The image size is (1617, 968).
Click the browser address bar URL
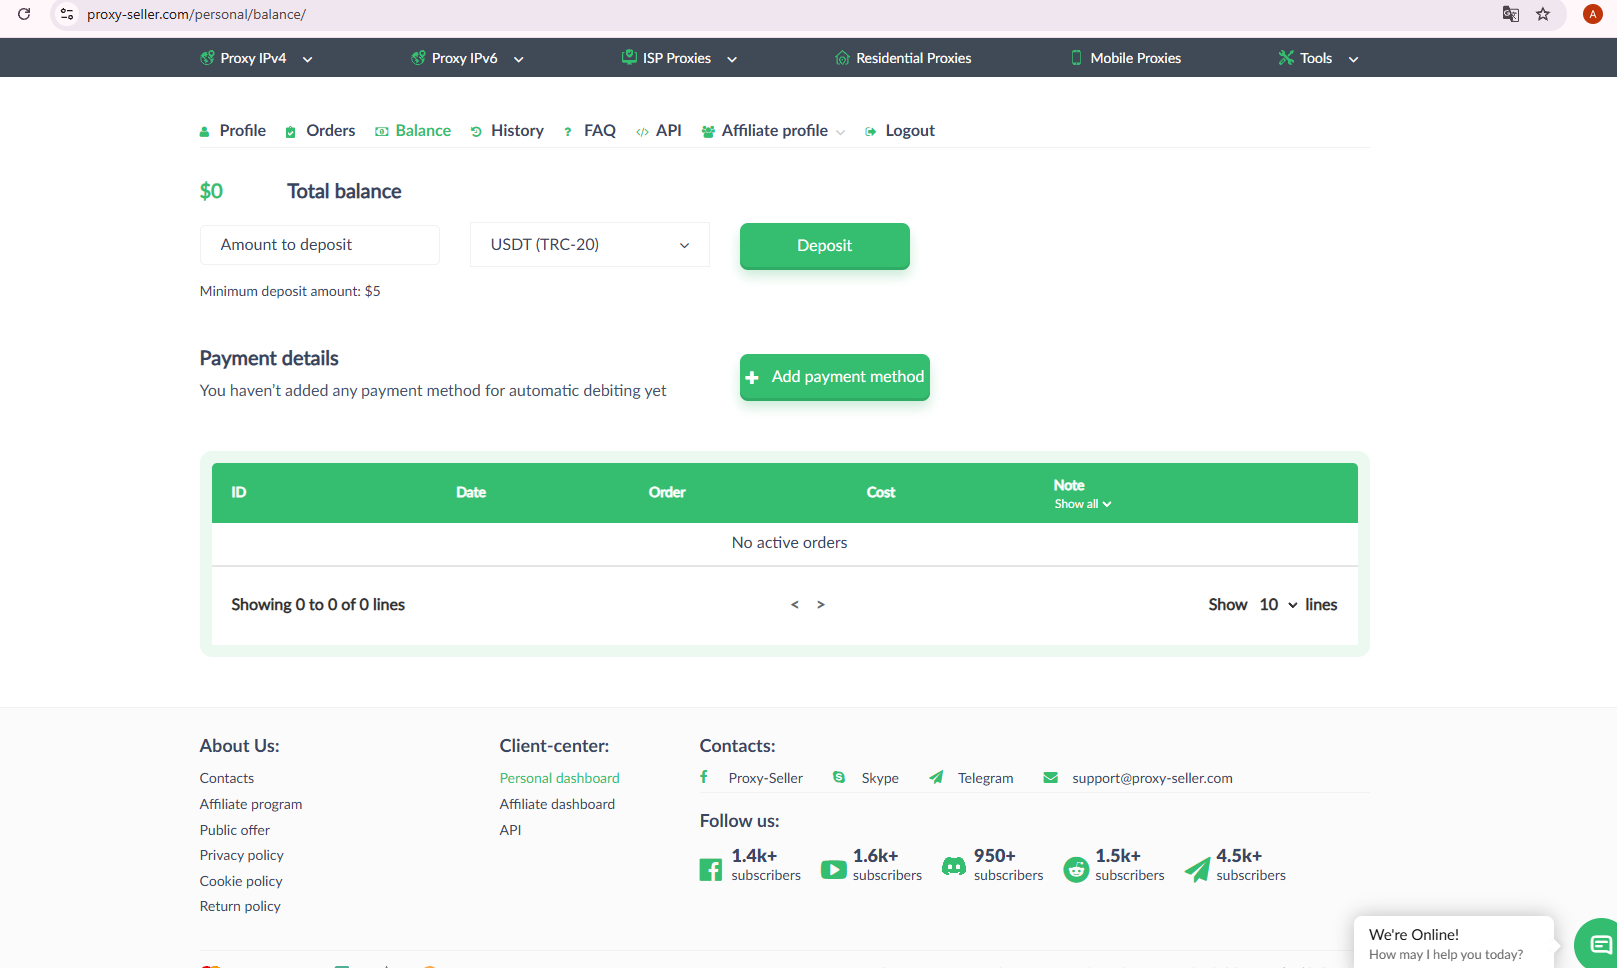196,14
